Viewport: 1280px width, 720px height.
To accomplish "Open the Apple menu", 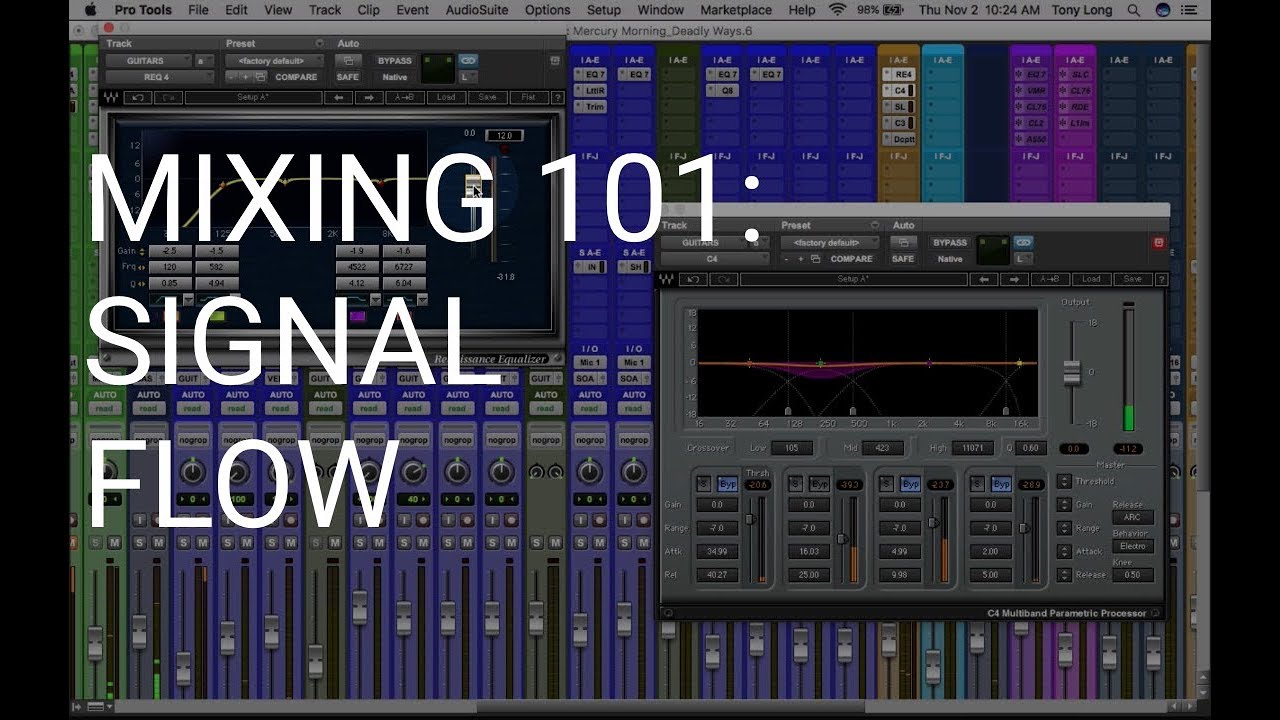I will (91, 10).
